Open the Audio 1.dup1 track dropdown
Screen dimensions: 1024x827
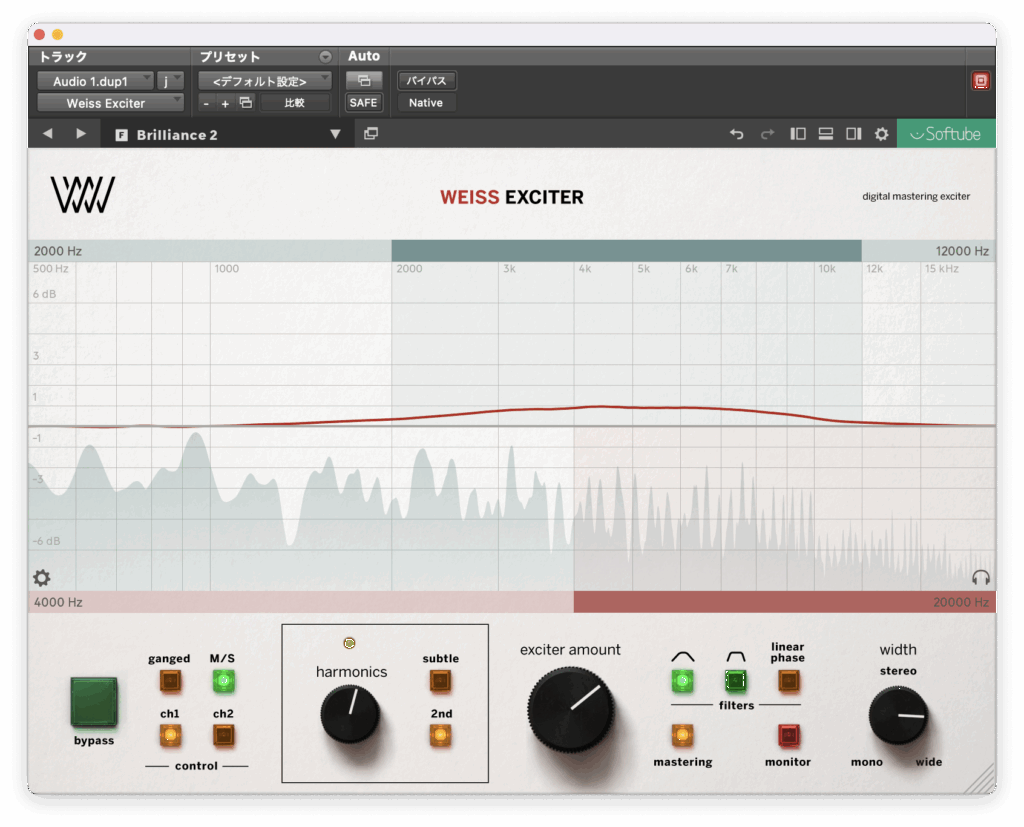click(95, 81)
